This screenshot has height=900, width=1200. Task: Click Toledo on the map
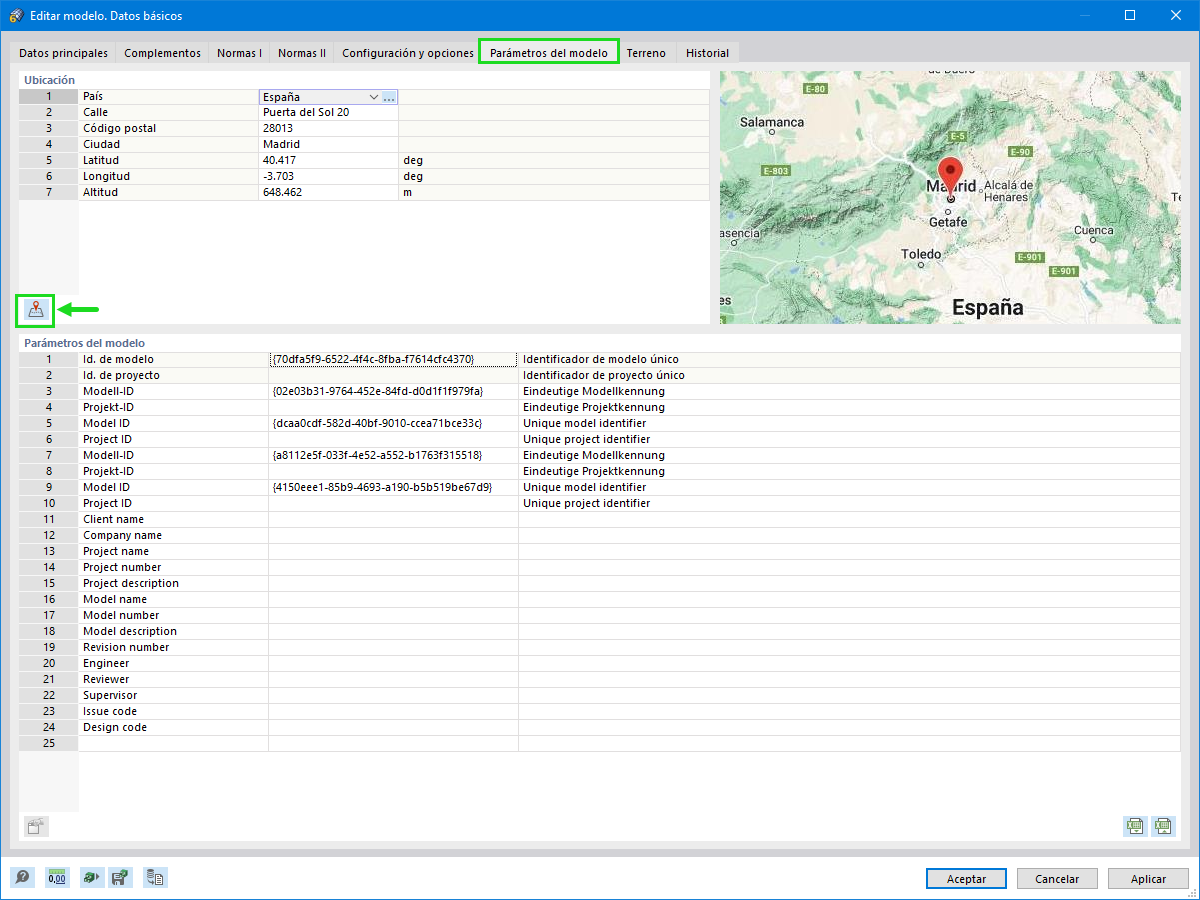click(921, 254)
